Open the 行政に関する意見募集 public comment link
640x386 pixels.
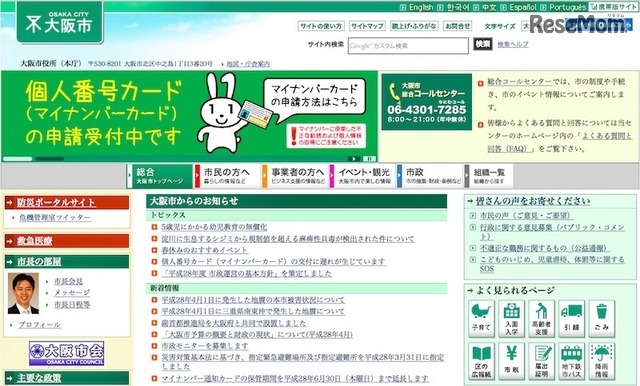(x=552, y=231)
